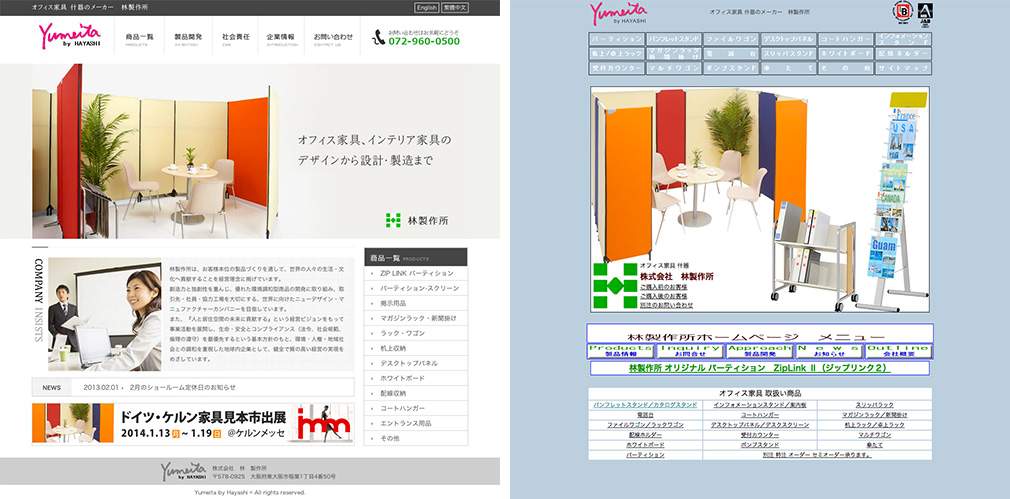Viewport: 1010px width, 499px height.
Task: Open the Products 製品情報 menu button
Action: pos(621,351)
